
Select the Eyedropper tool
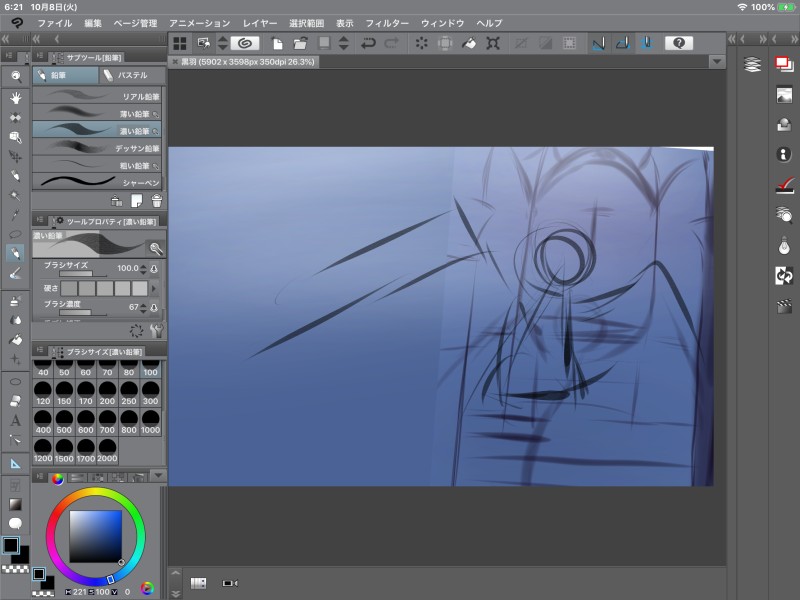[16, 215]
